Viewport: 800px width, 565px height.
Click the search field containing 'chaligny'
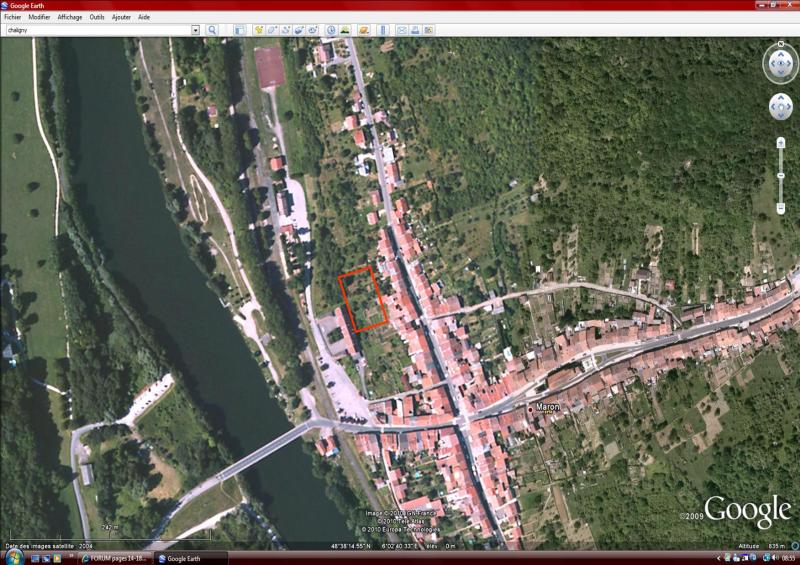pos(98,30)
